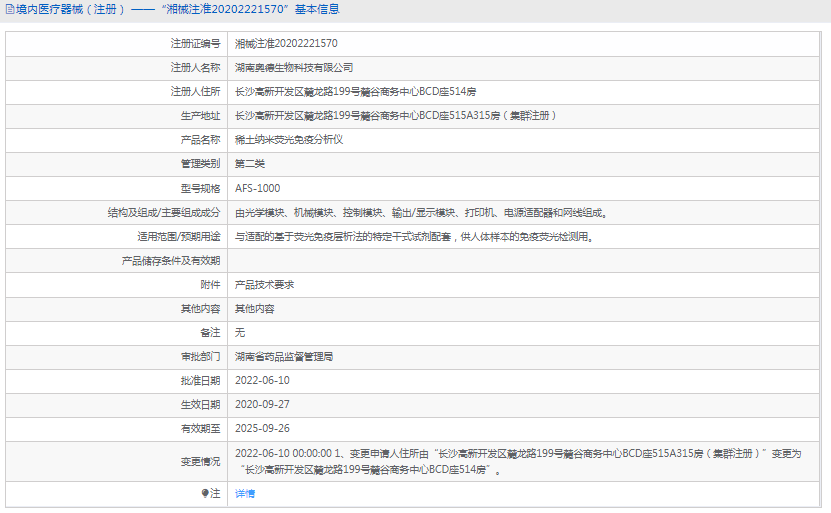This screenshot has width=831, height=513.
Task: Click the 有效期至 row label
Action: (x=200, y=428)
